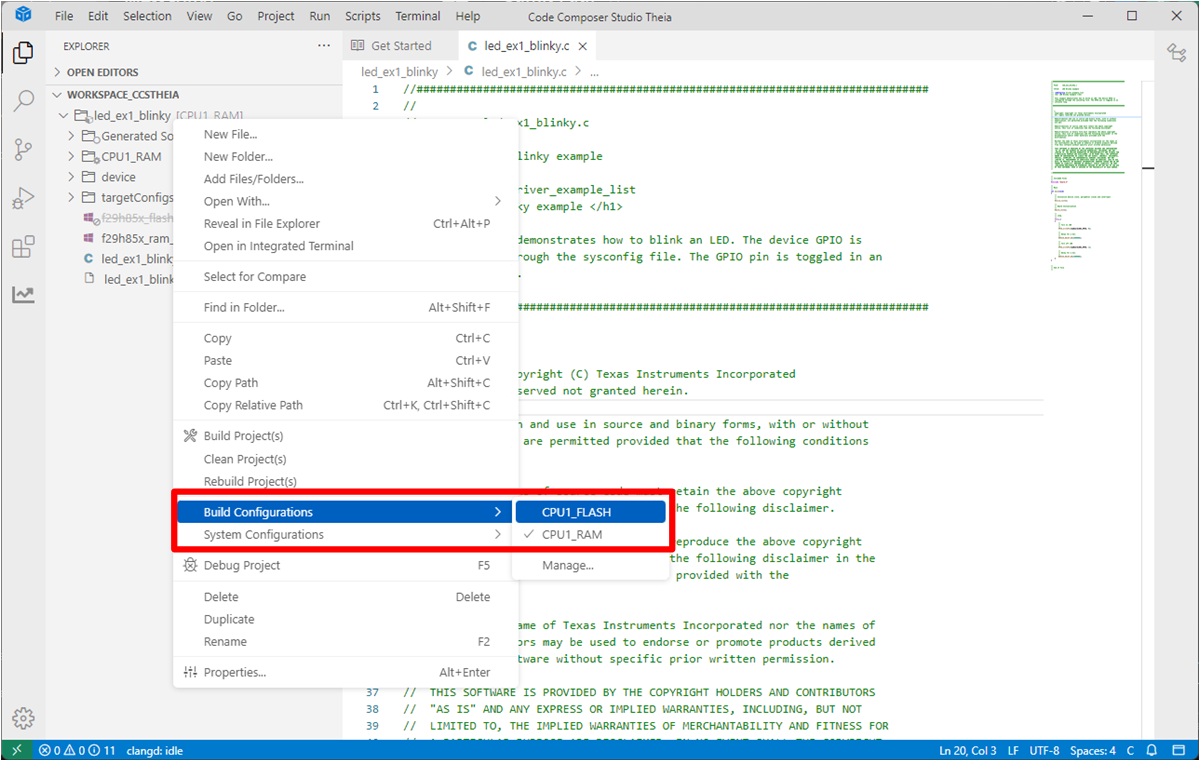
Task: Open the Extensions view icon
Action: [x=23, y=247]
